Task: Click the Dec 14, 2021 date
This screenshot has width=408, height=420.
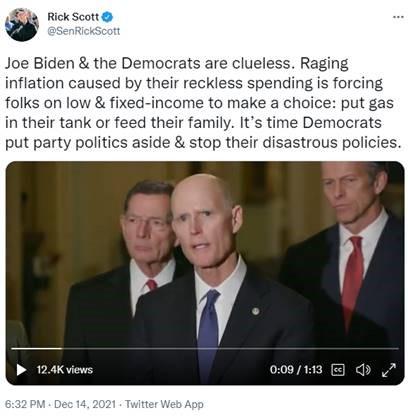Action: click(85, 404)
